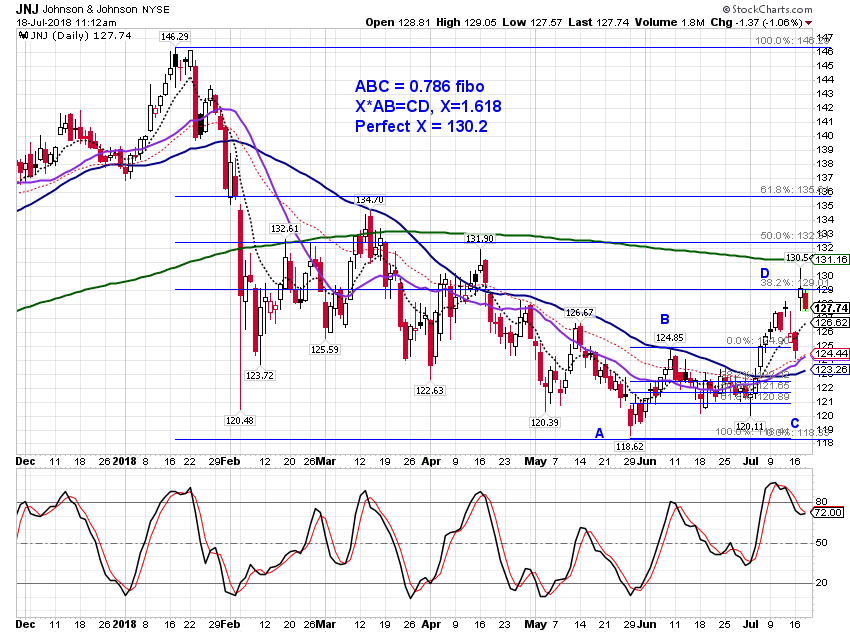Click the blue wave label C

pos(795,423)
